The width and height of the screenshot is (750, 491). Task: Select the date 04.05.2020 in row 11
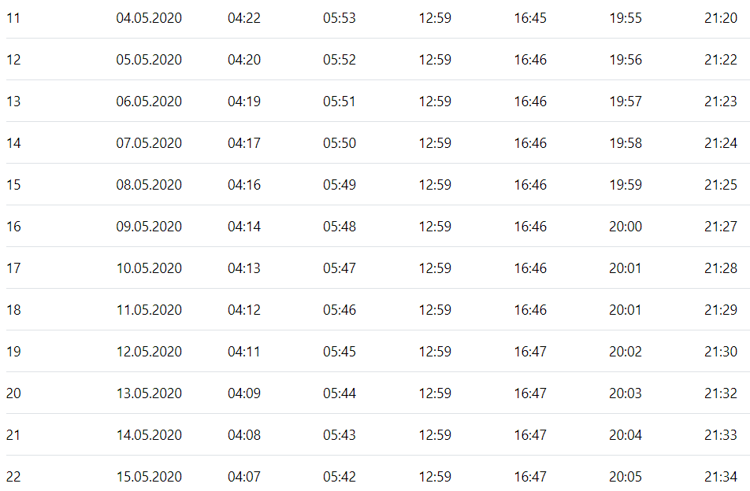149,18
